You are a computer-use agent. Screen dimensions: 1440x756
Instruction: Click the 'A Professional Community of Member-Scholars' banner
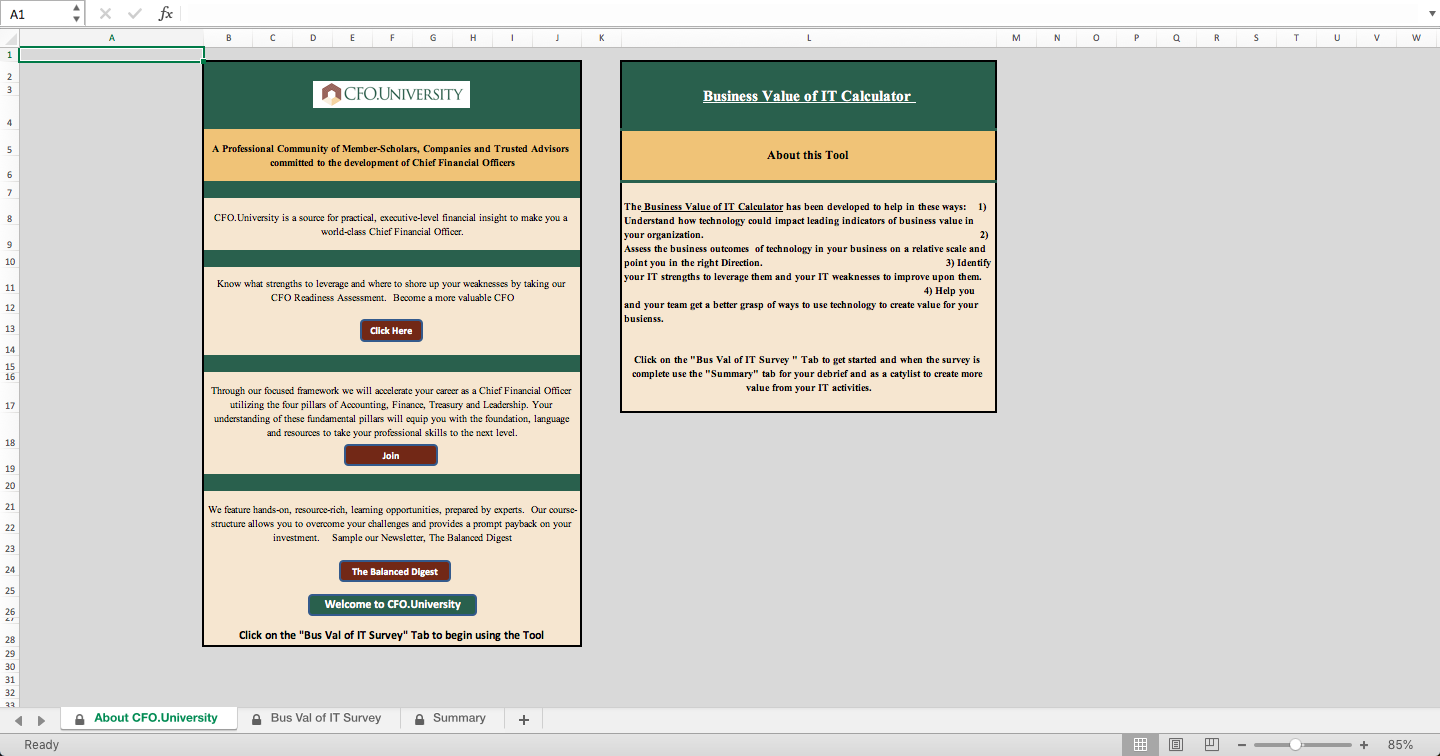[x=391, y=155]
